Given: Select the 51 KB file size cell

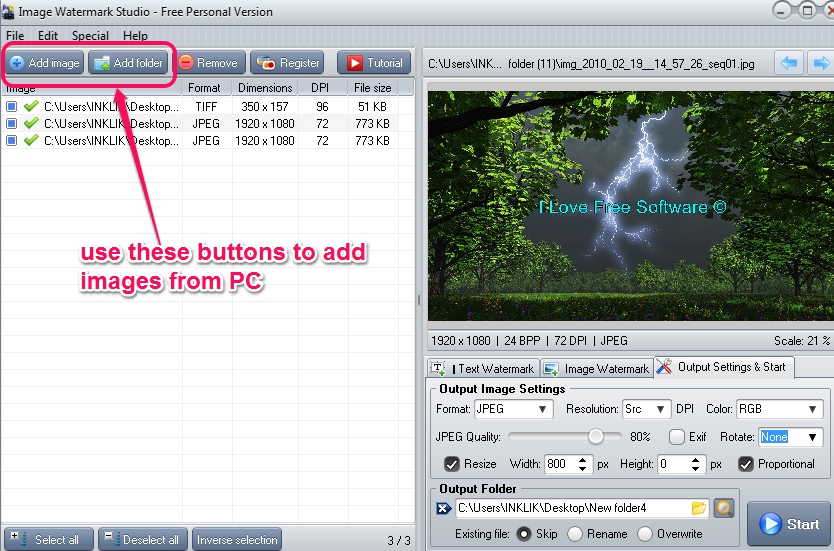Looking at the screenshot, I should [373, 106].
